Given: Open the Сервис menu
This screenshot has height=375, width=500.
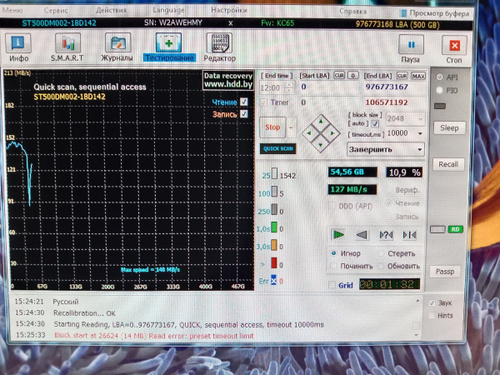Looking at the screenshot, I should (x=56, y=11).
